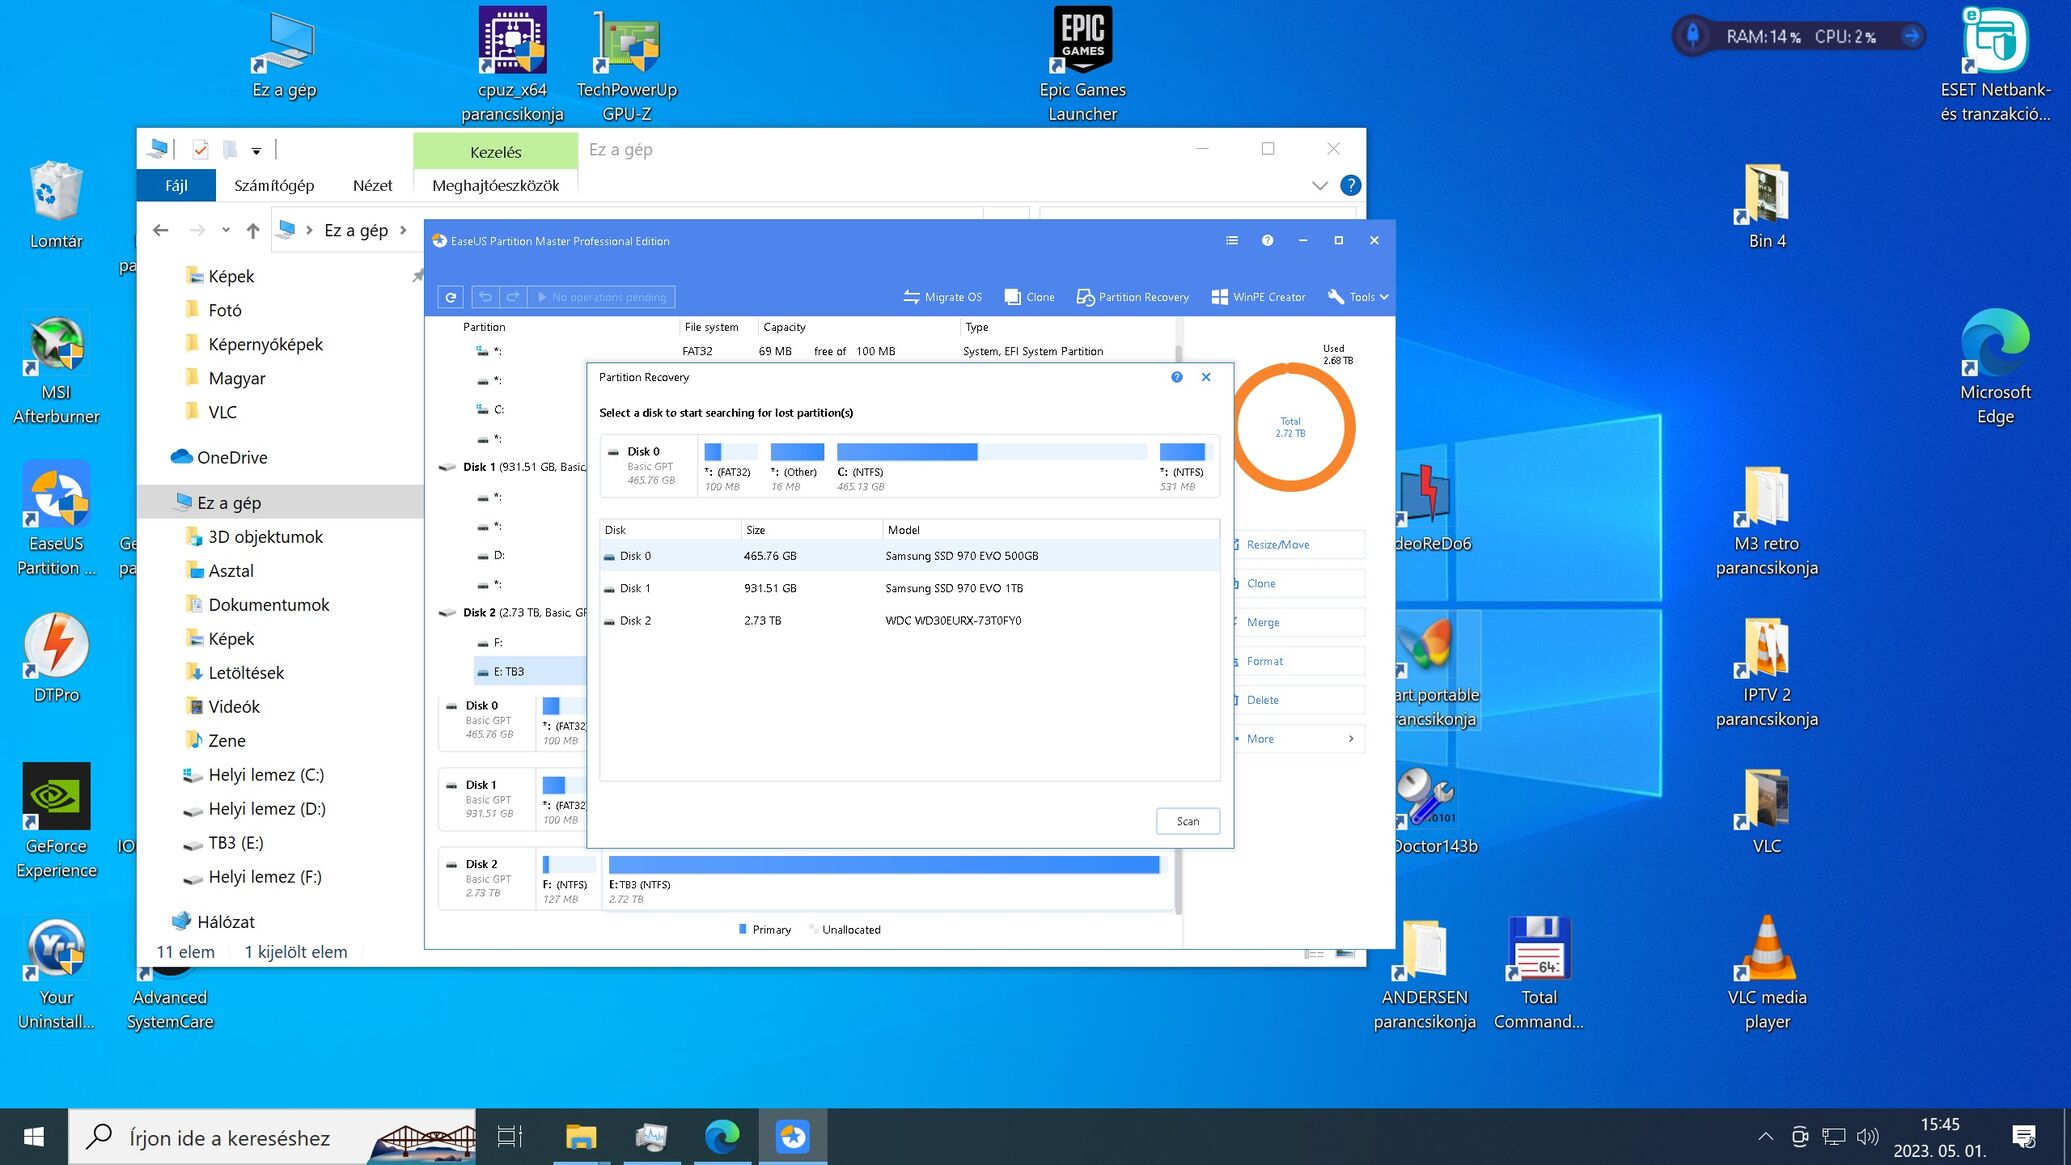Open cpuz_x64 shortcut on desktop

[x=512, y=64]
